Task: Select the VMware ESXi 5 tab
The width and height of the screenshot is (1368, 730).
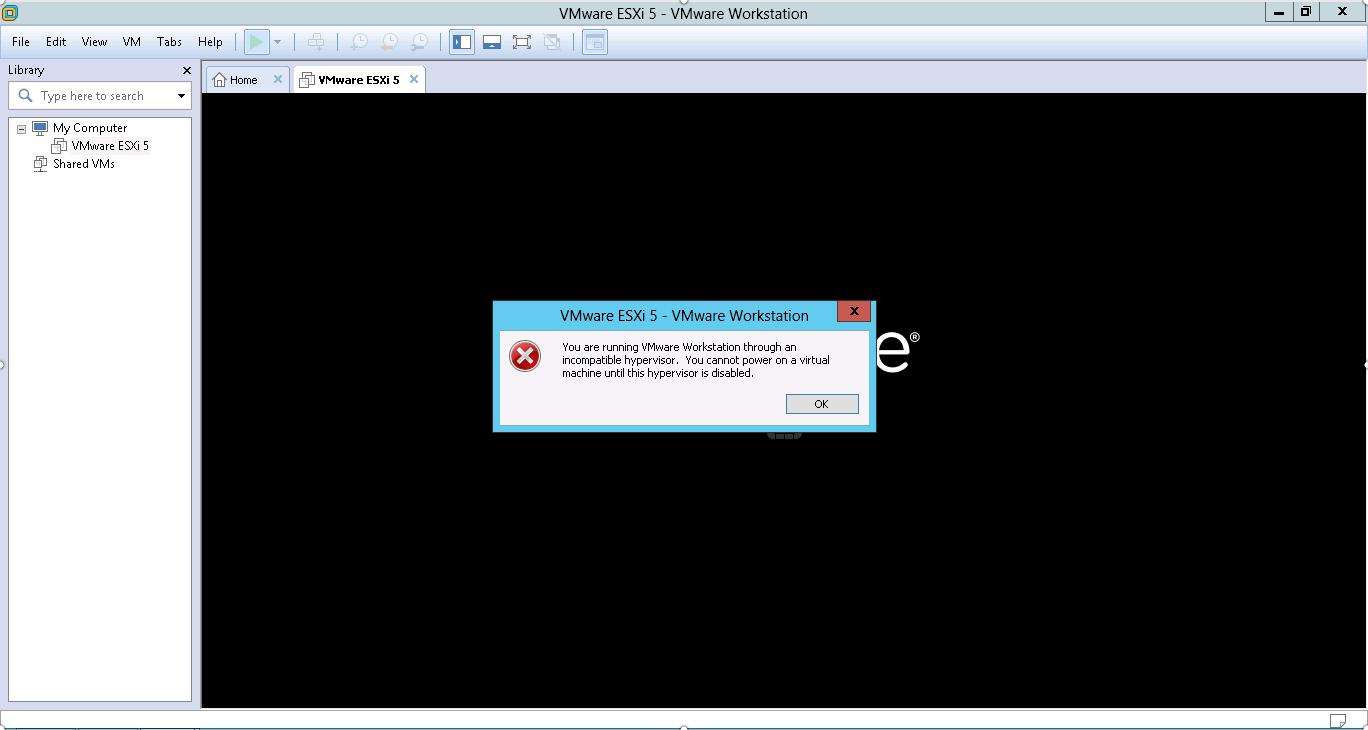Action: [358, 80]
